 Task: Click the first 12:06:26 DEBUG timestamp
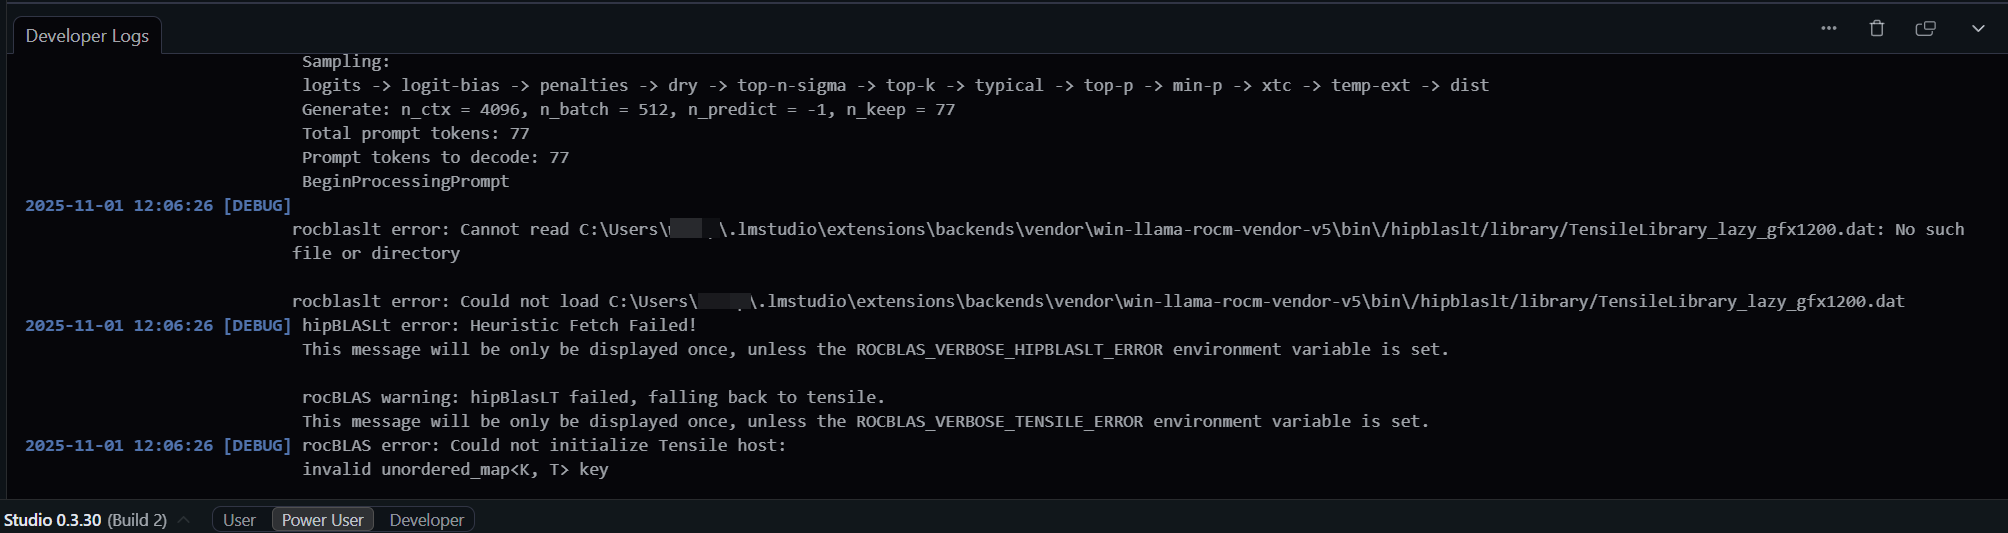pos(158,206)
